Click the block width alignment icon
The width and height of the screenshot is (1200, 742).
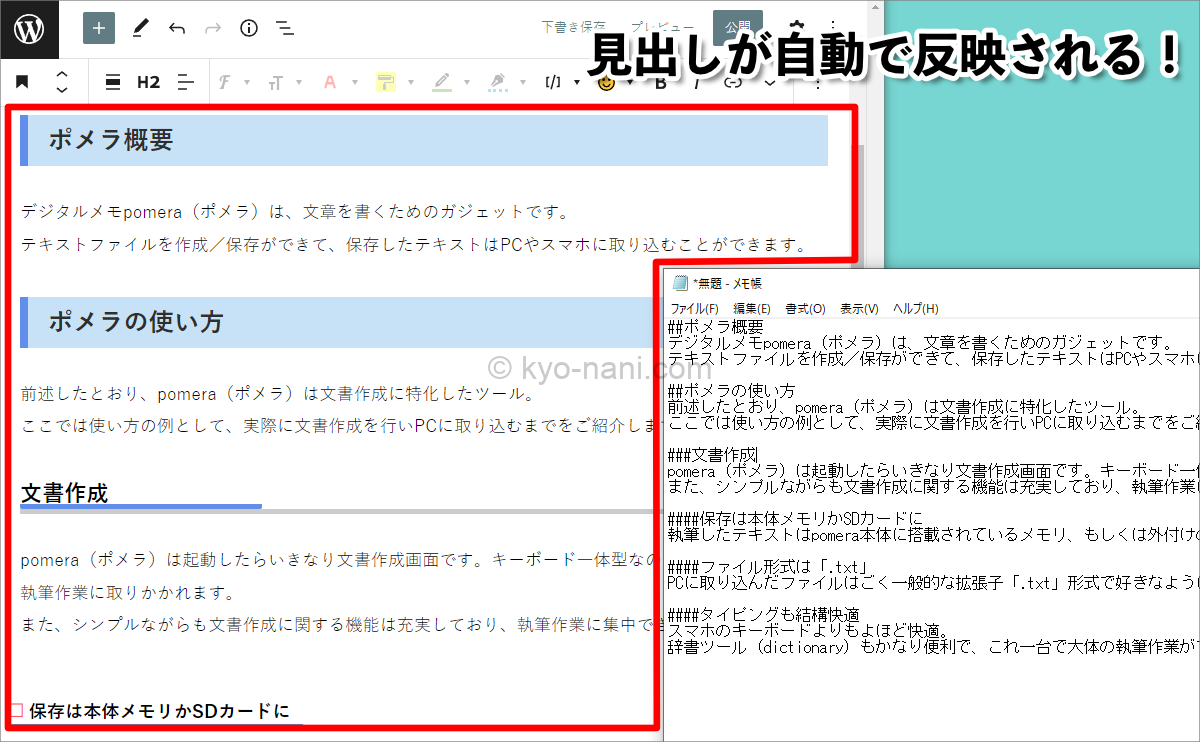113,82
